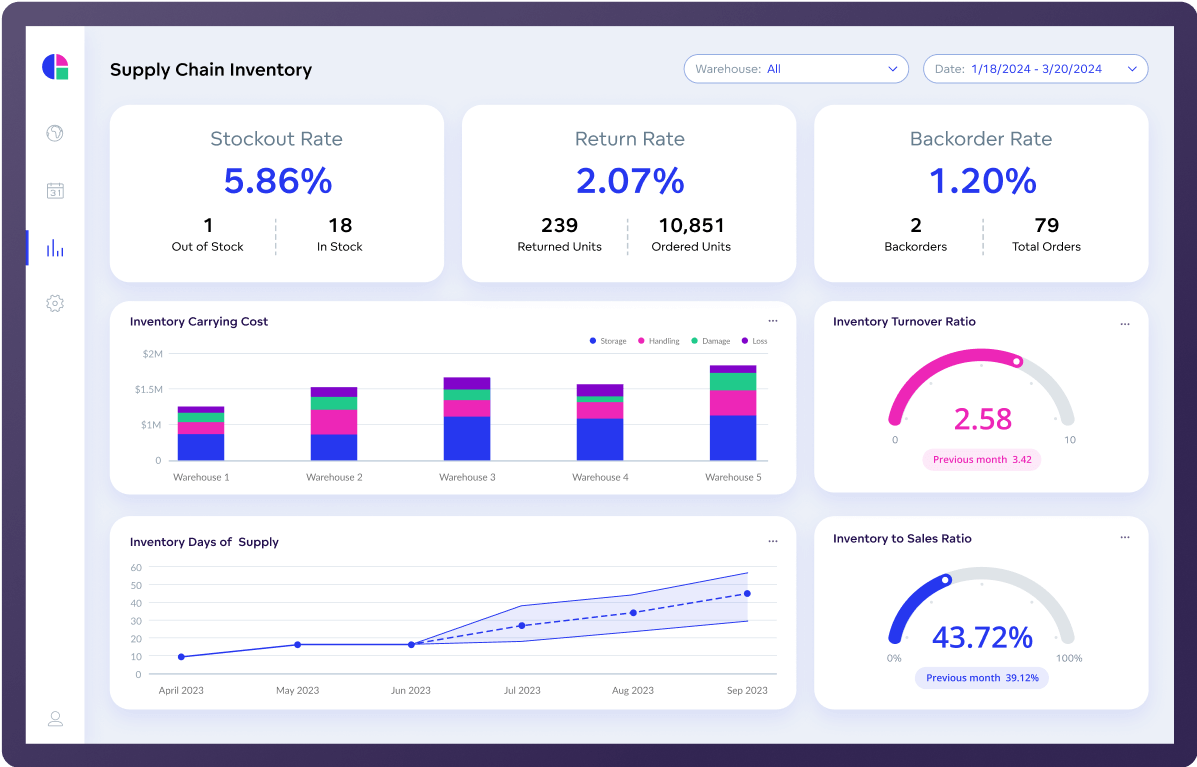
Task: Click the Previous month 39.12% badge
Action: click(x=981, y=678)
